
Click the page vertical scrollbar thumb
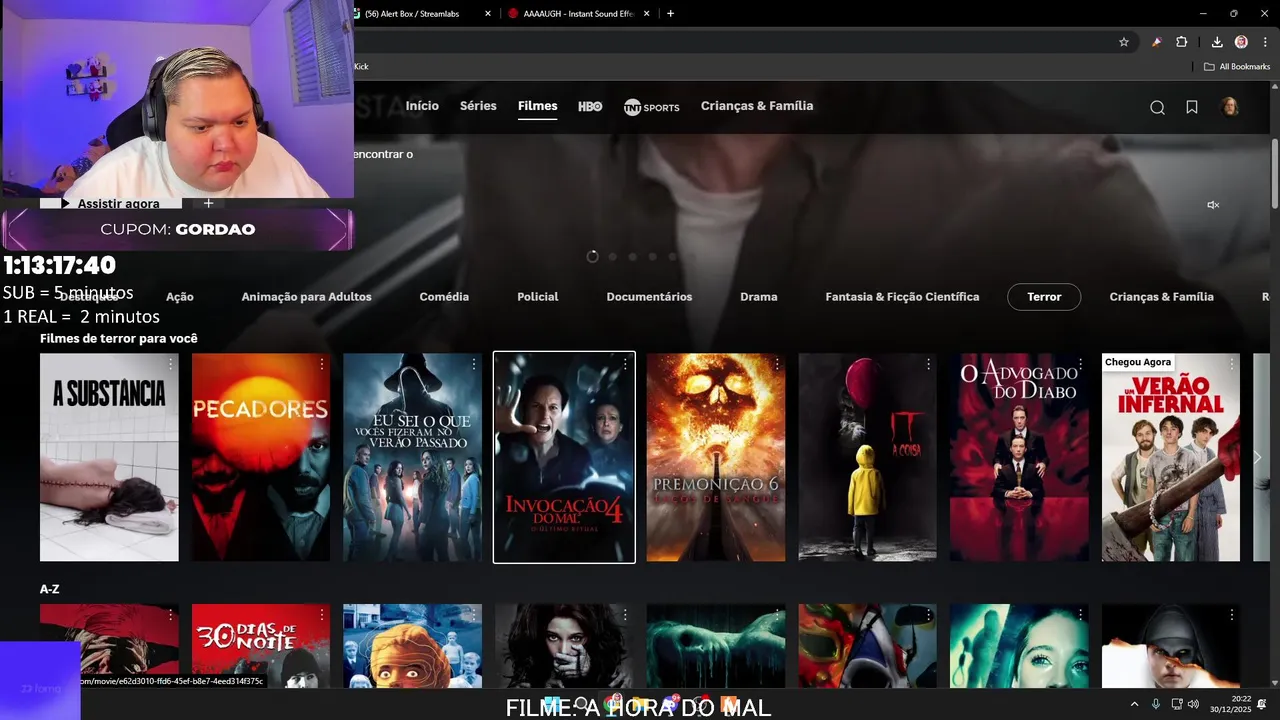(1275, 173)
